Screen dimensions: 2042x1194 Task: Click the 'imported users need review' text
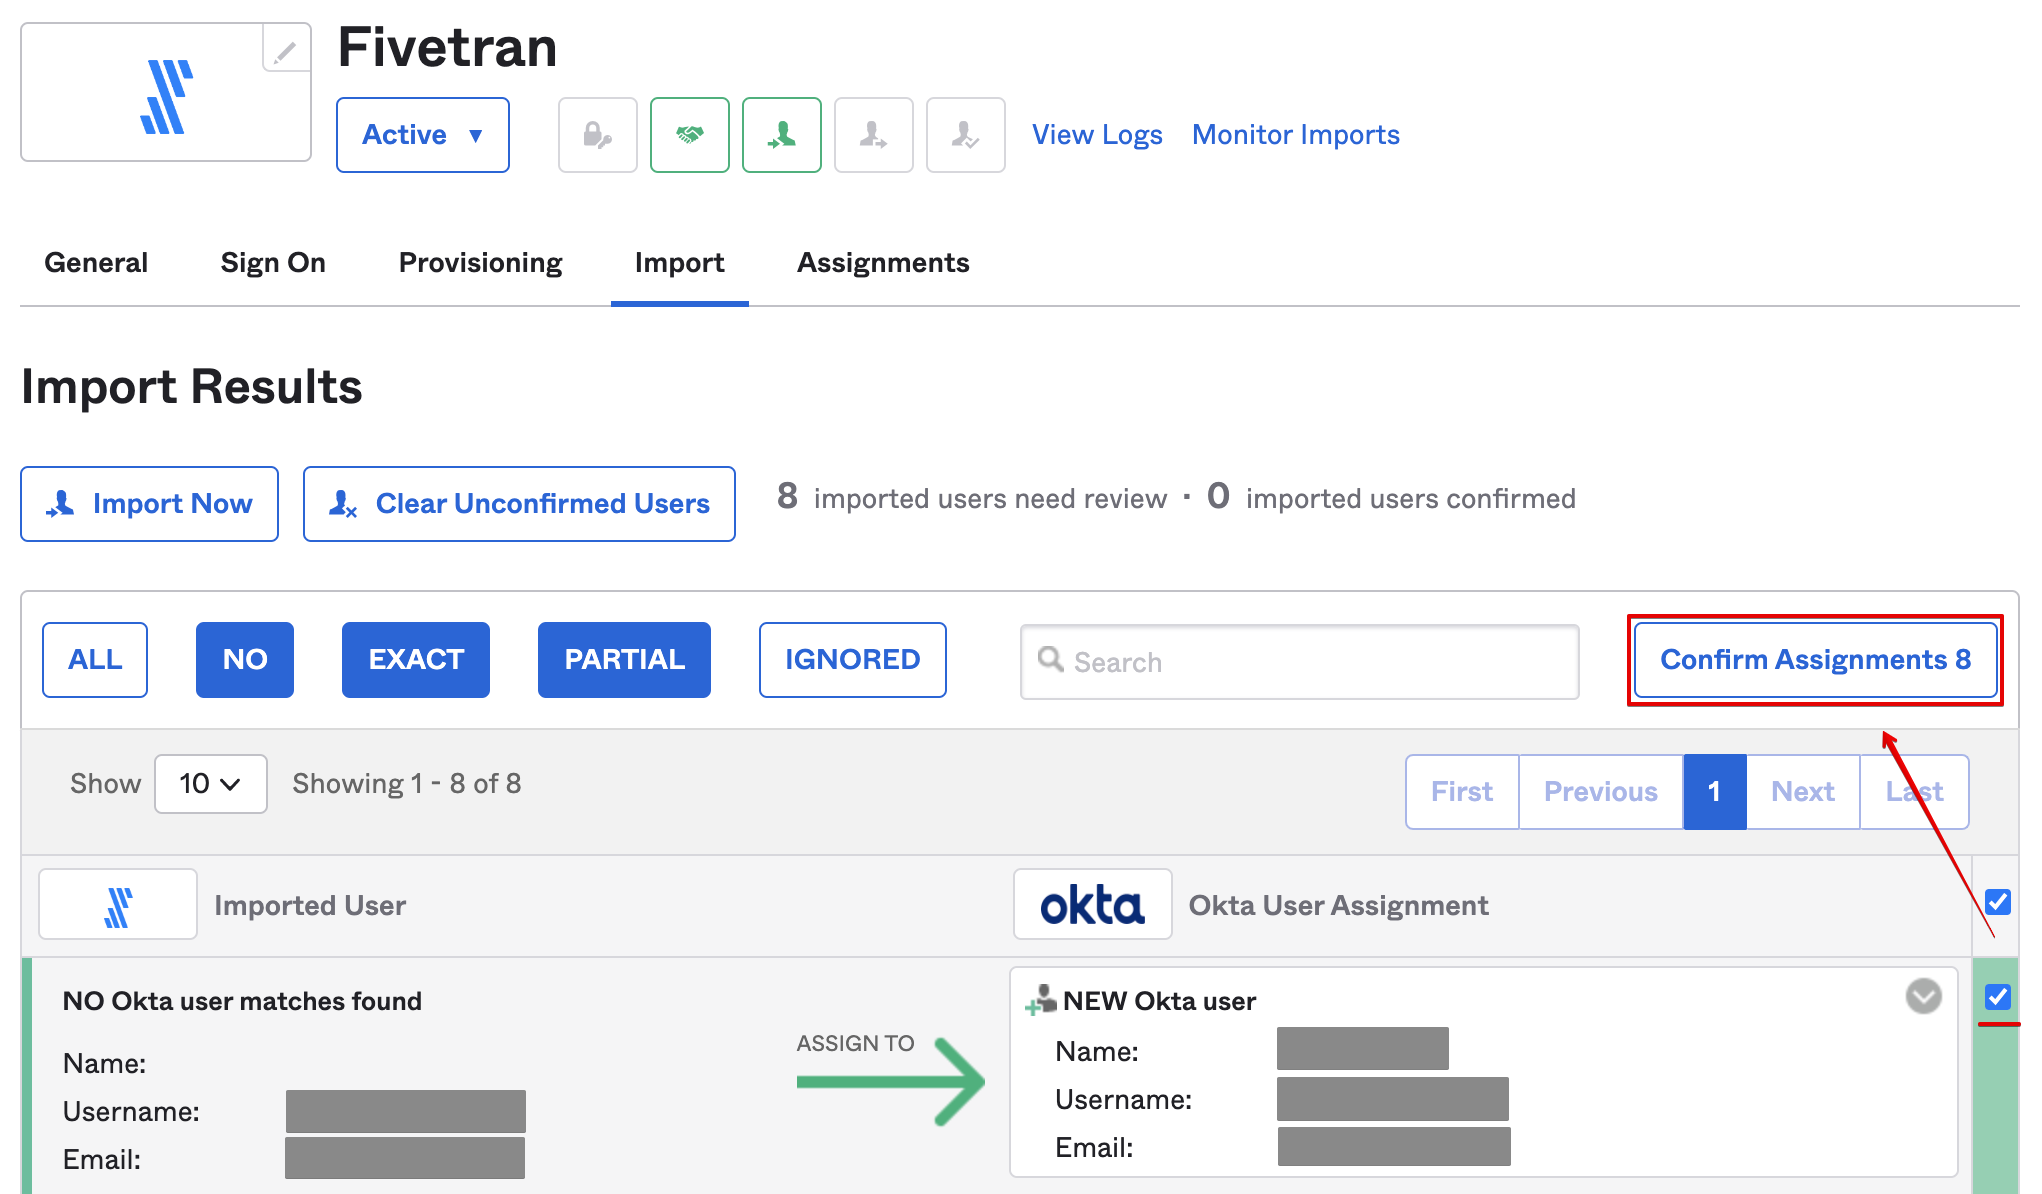pos(990,499)
